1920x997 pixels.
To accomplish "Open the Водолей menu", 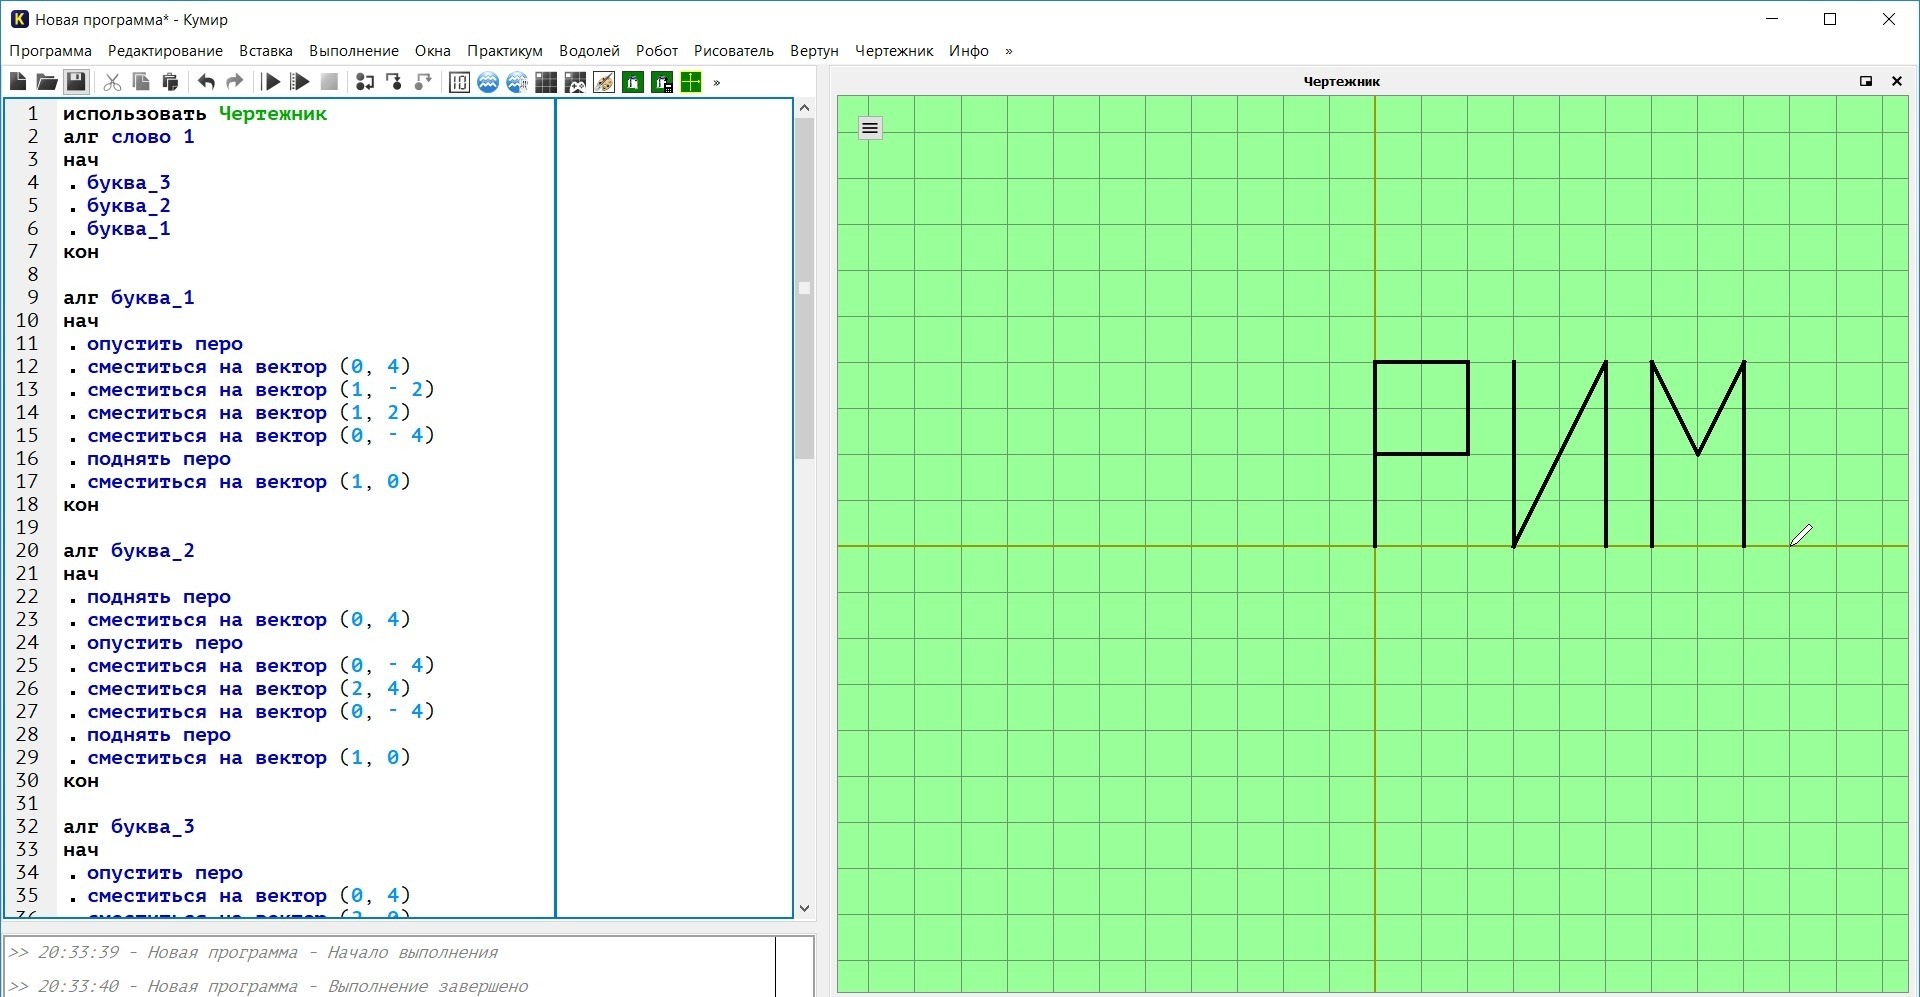I will pyautogui.click(x=589, y=51).
